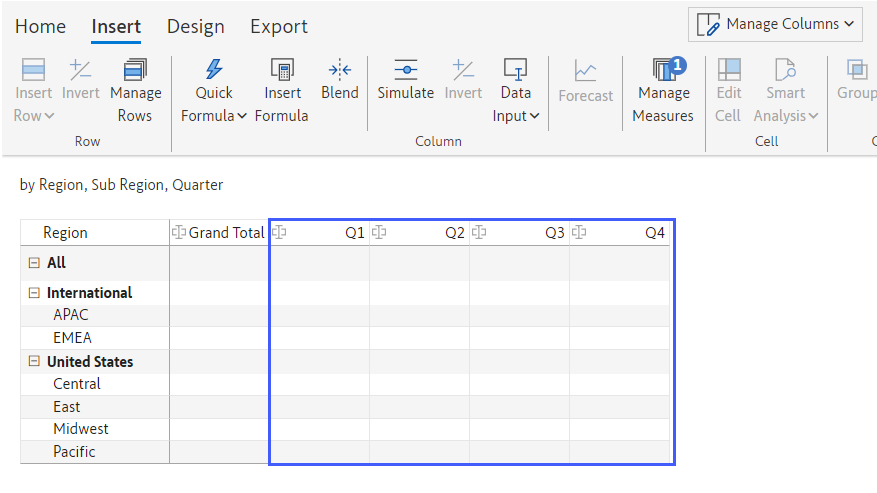Open the Manage Columns dropdown
This screenshot has width=877, height=493.
tap(775, 24)
